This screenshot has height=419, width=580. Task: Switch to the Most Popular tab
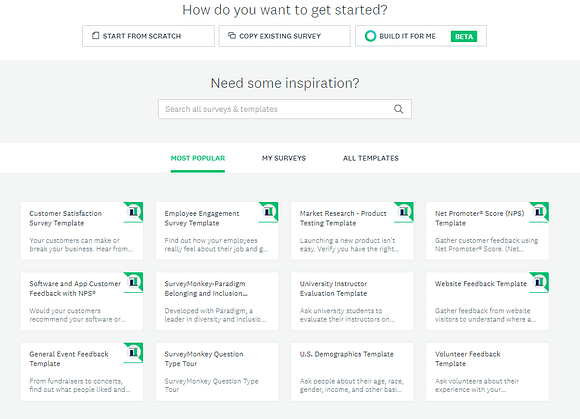pos(198,158)
